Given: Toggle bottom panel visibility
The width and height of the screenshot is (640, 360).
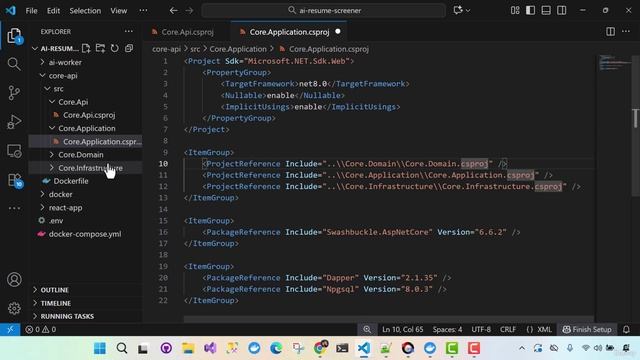Looking at the screenshot, I should tap(546, 11).
